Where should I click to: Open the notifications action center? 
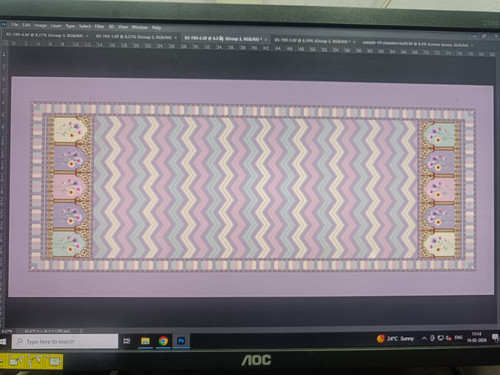[495, 337]
